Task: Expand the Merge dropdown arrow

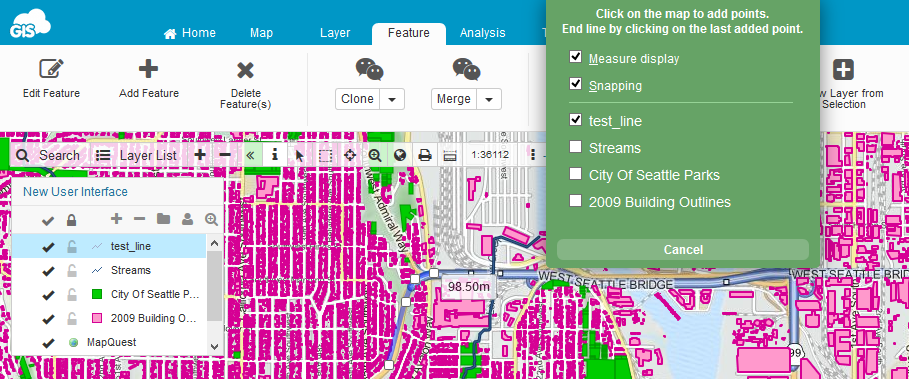Action: tap(489, 99)
